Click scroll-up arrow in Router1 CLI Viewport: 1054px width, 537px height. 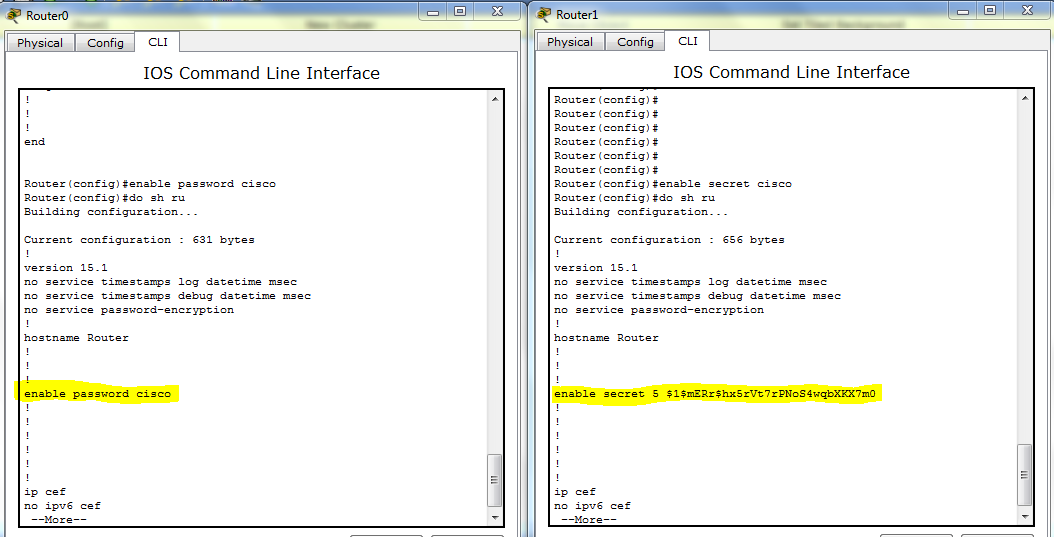(x=1024, y=99)
